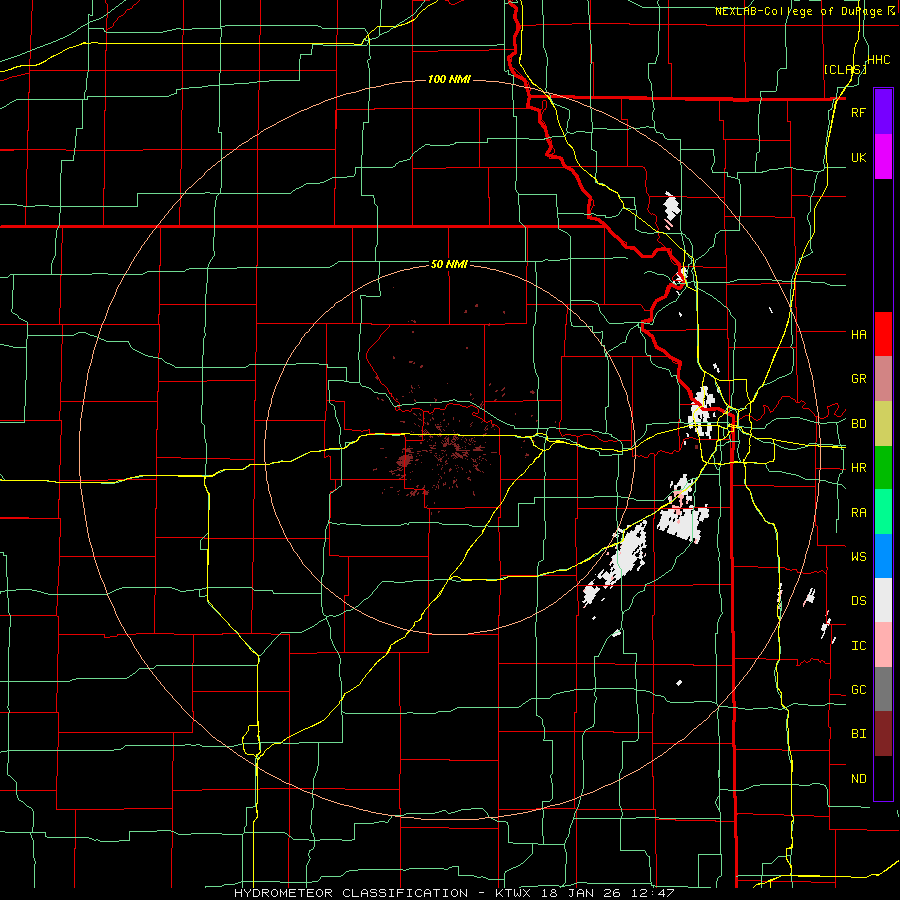Click the white DS legend swatch
The image size is (900, 900).
883,600
